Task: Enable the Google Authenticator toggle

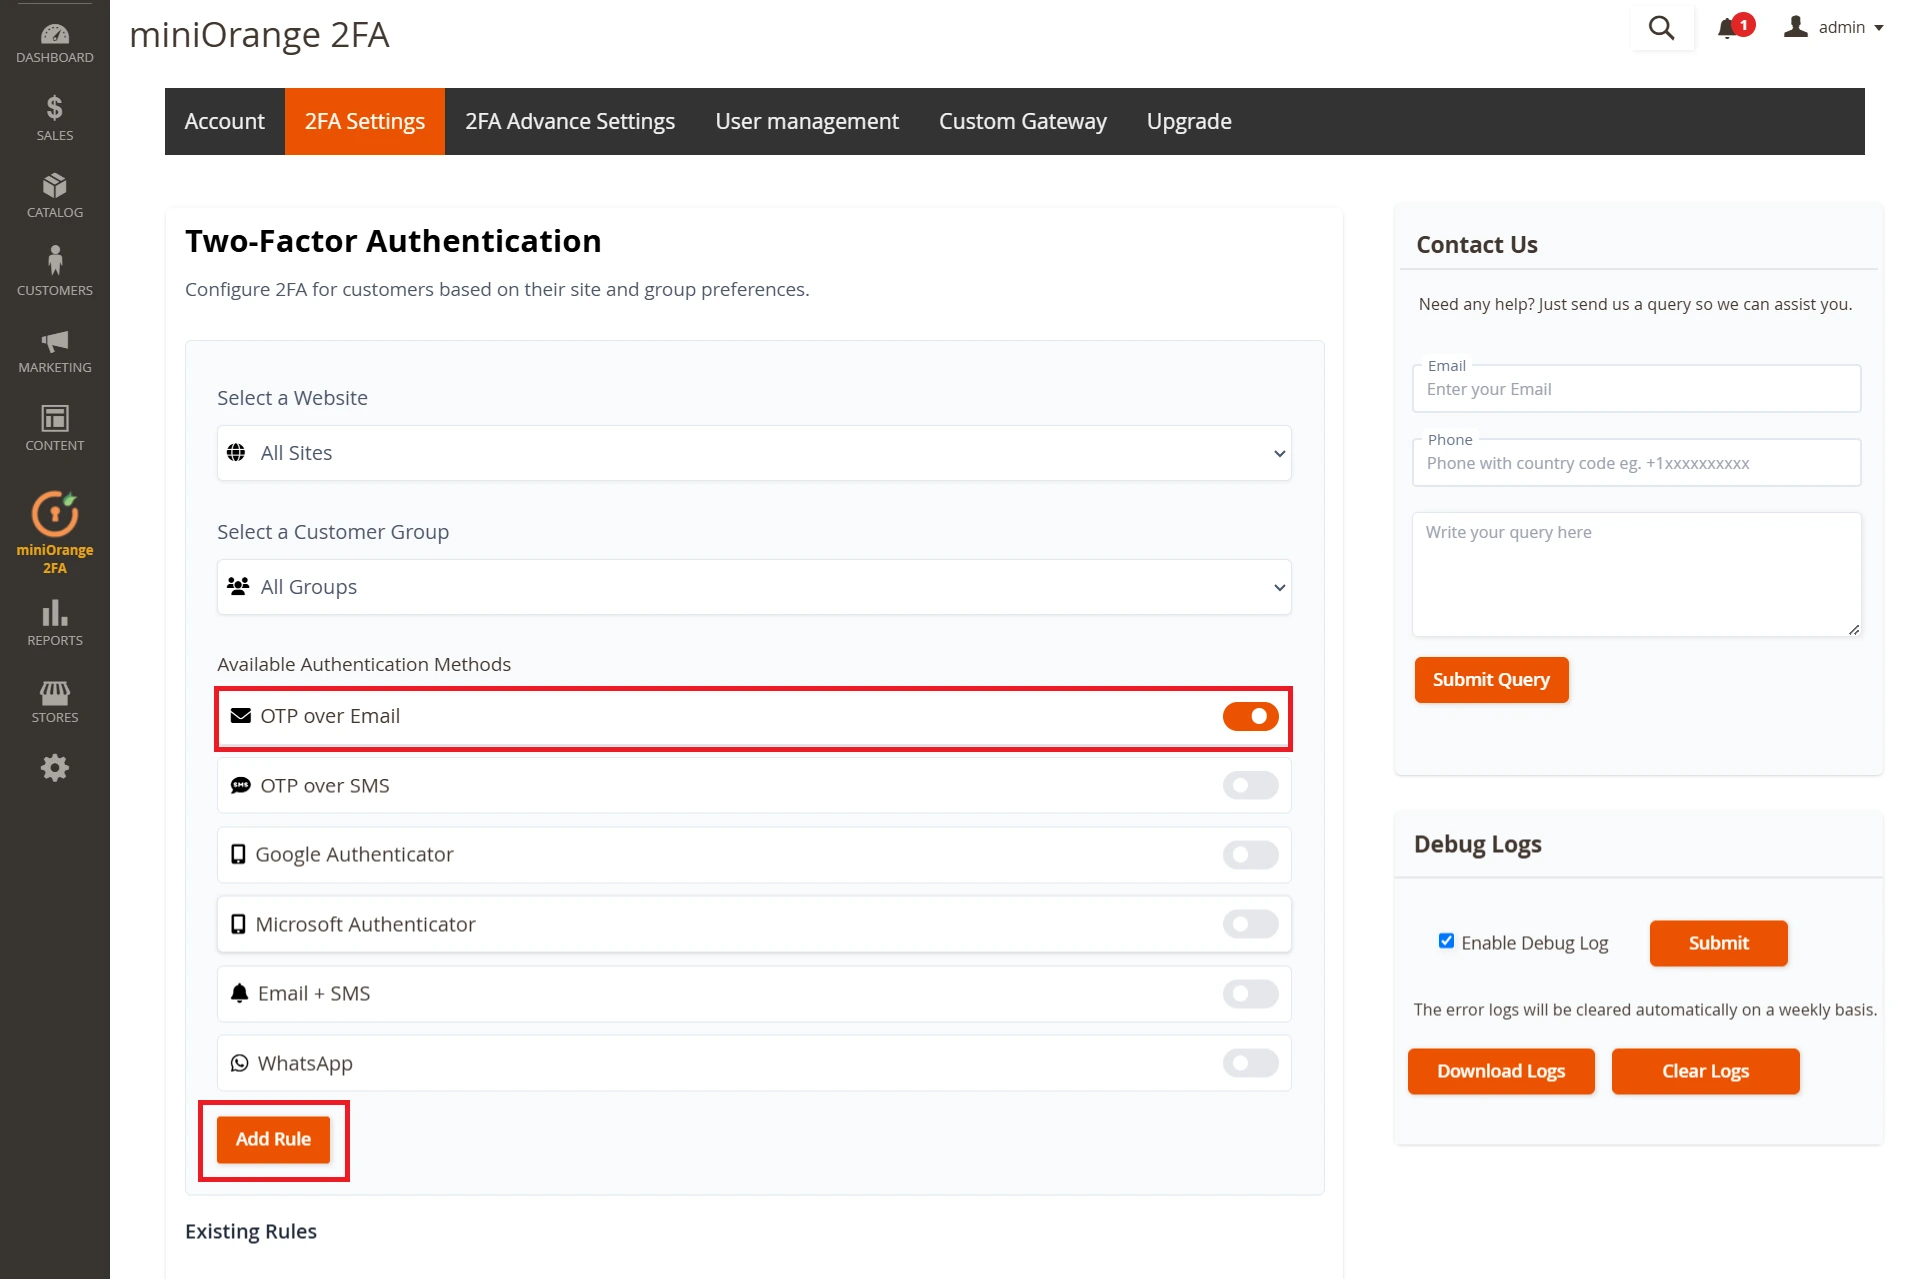Action: 1250,855
